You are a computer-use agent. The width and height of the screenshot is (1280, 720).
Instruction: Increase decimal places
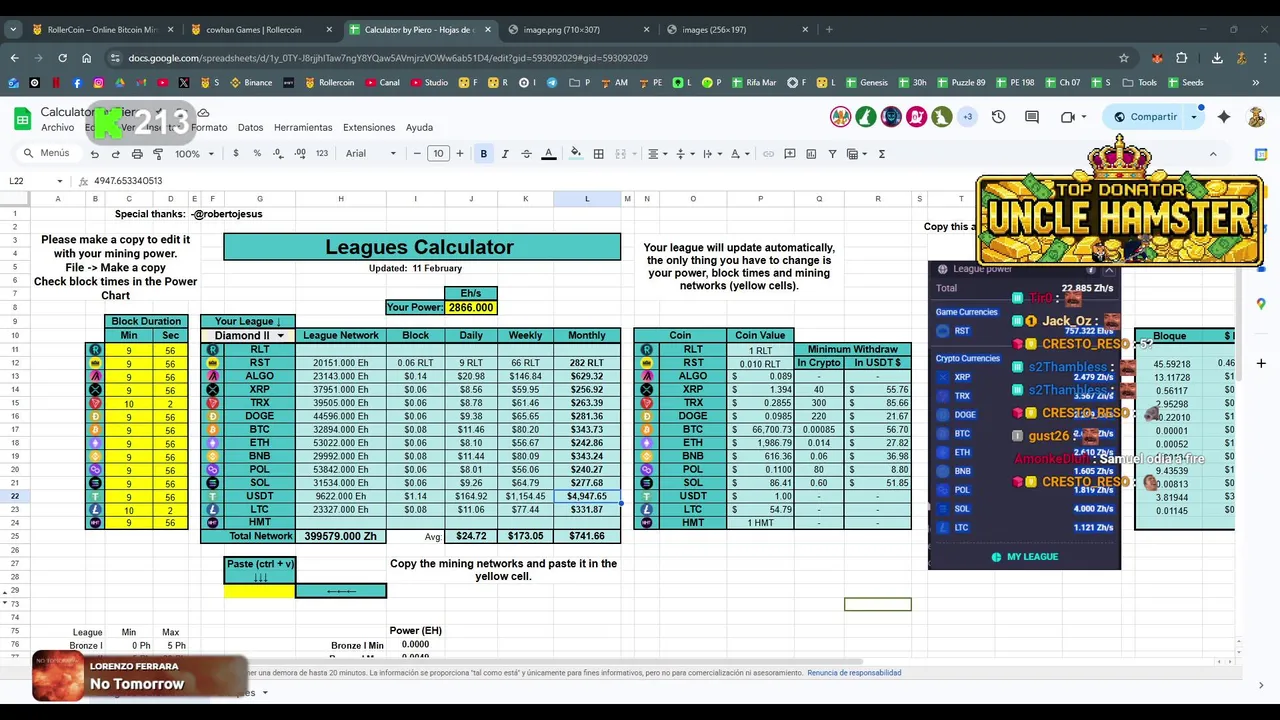[x=300, y=154]
